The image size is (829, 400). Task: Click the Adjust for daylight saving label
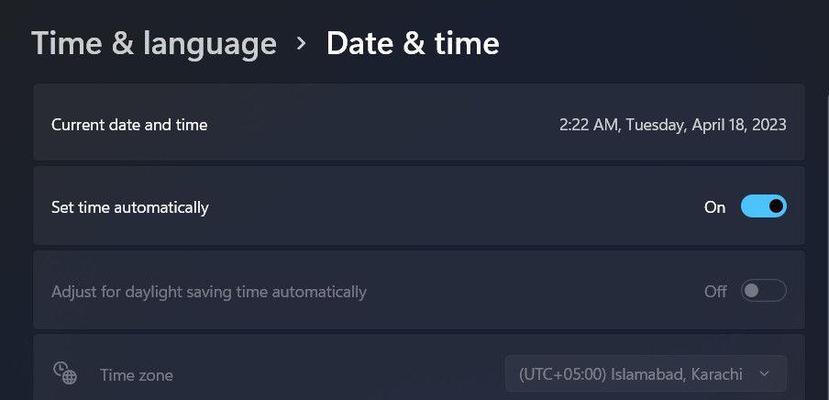click(209, 292)
